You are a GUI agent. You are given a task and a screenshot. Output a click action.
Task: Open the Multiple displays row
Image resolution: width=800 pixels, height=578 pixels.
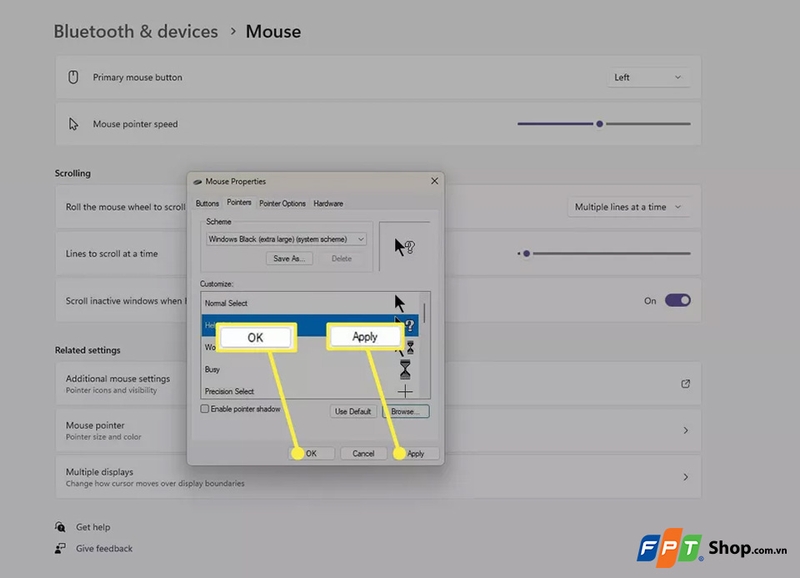point(378,477)
